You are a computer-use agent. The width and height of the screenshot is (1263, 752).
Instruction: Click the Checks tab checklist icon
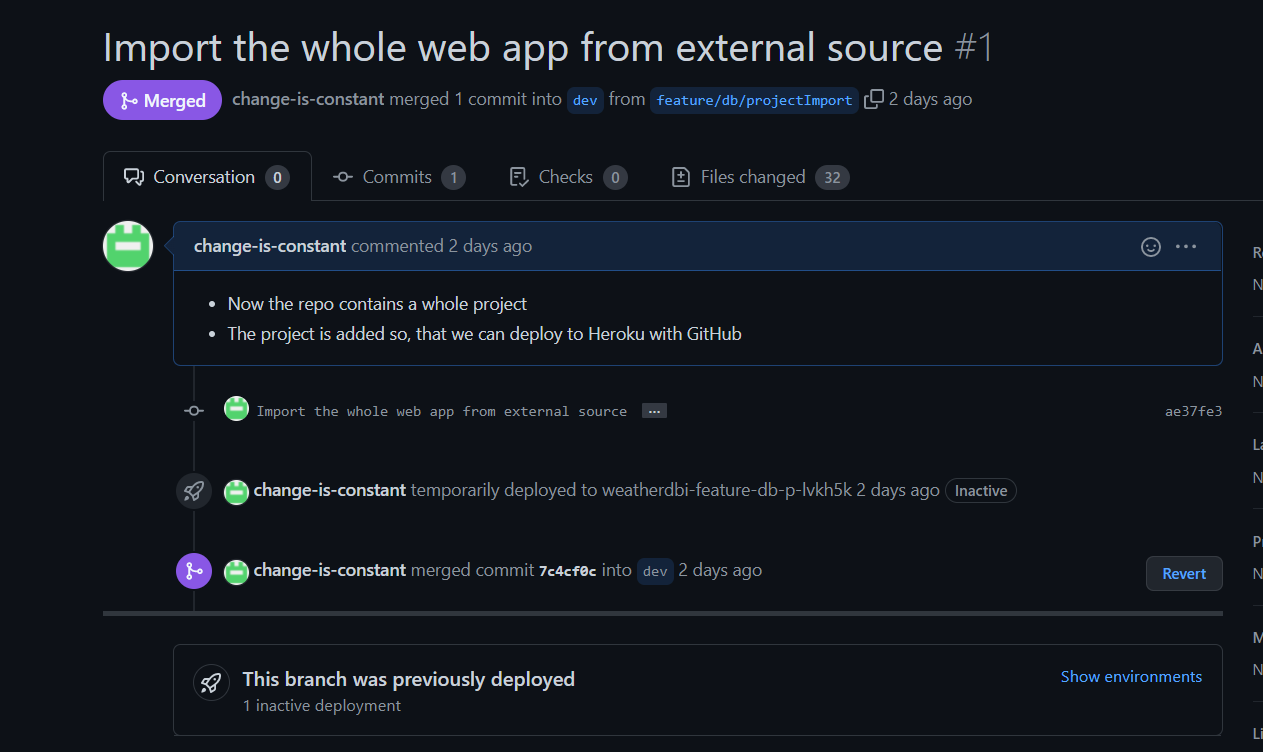pos(519,177)
